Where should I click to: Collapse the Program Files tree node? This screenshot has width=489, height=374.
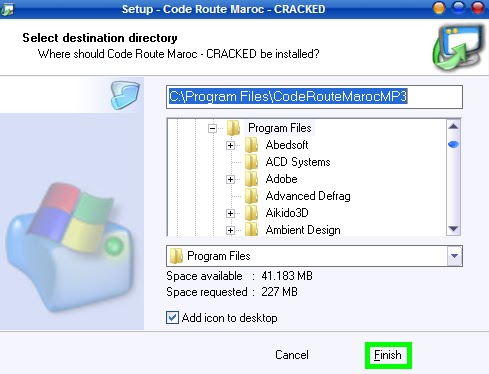pyautogui.click(x=212, y=128)
